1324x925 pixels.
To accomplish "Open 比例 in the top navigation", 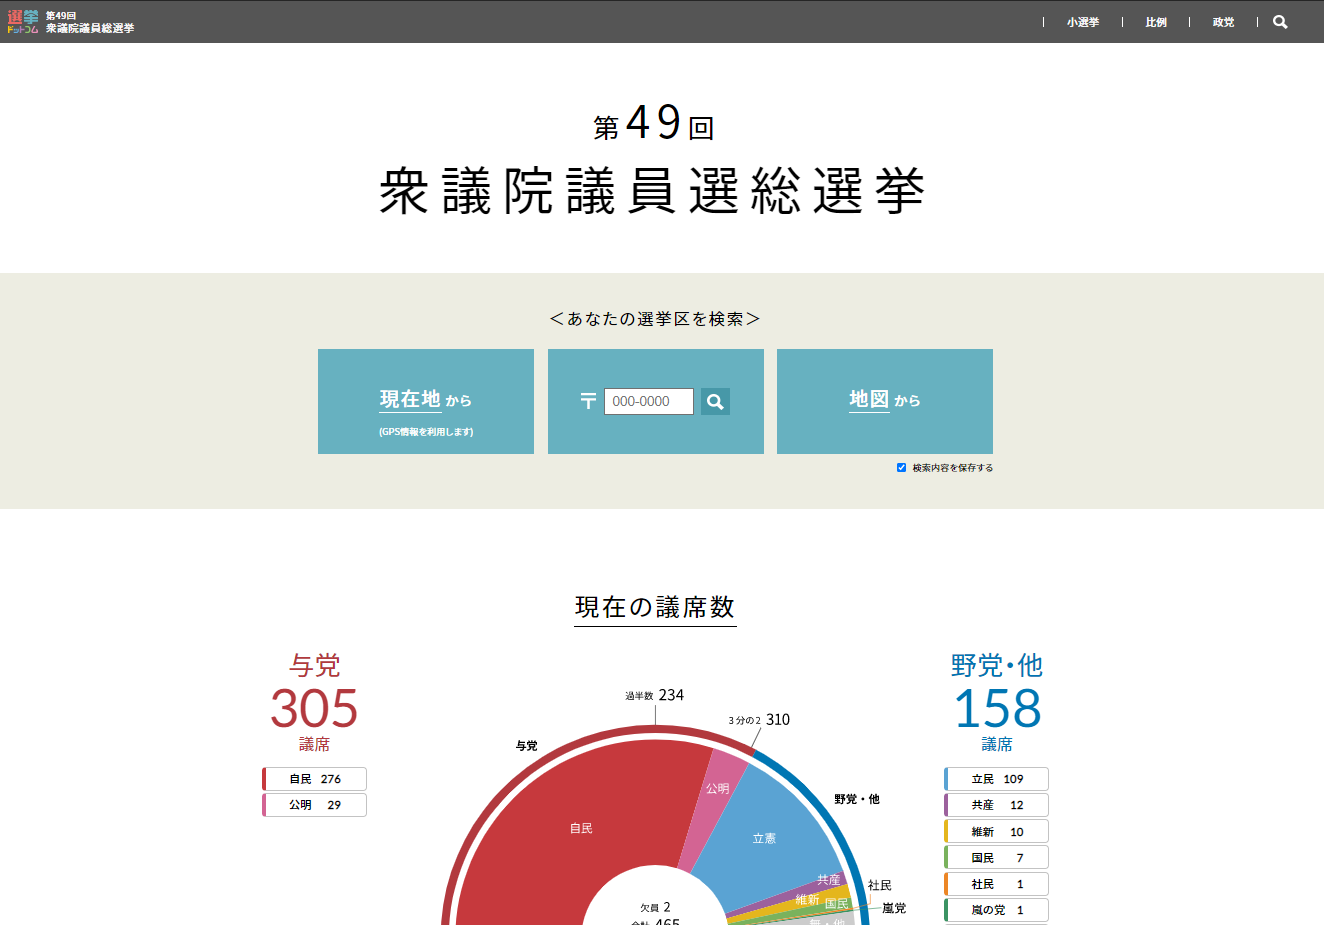I will coord(1156,22).
